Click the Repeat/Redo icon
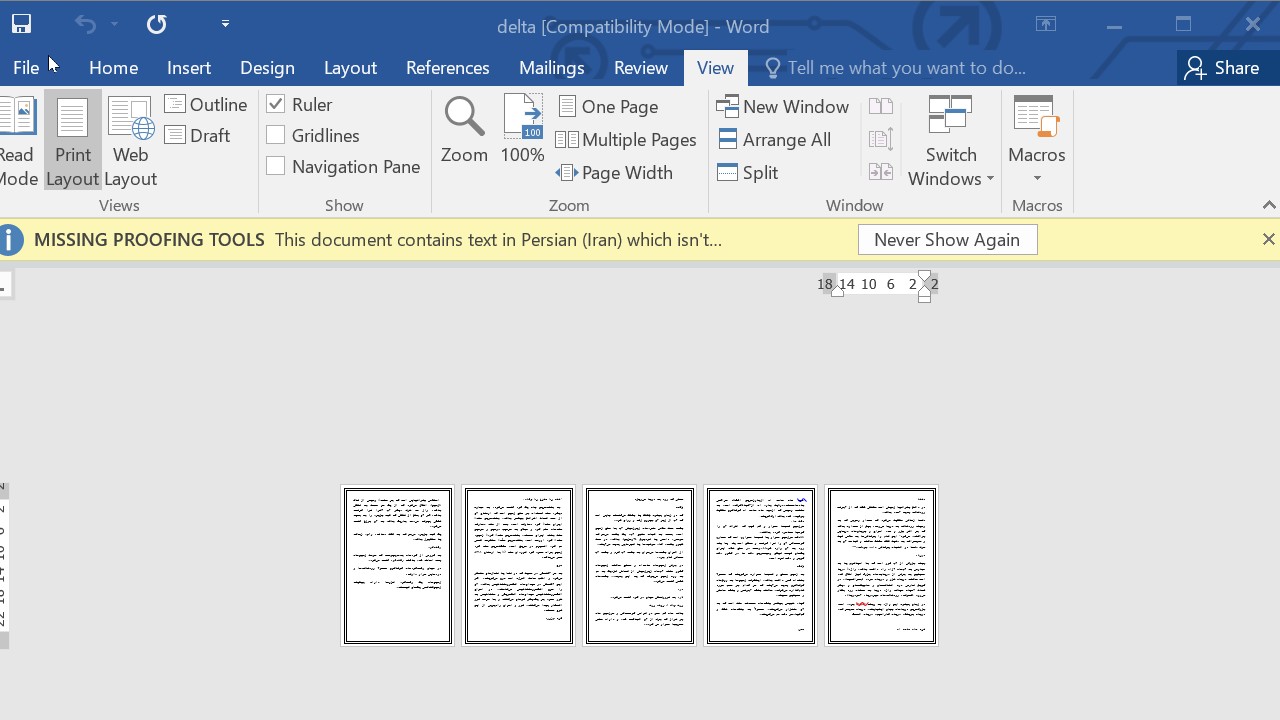 click(x=156, y=24)
